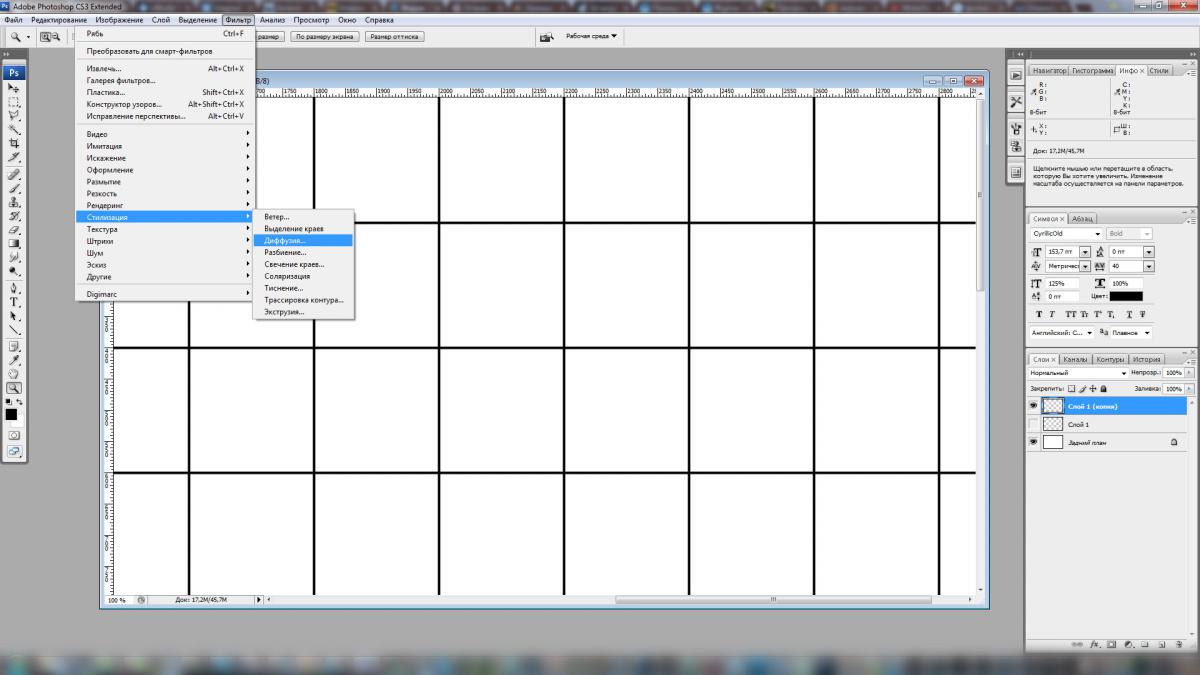1200x675 pixels.
Task: Show the hidden Слой 1 layer
Action: tap(1033, 424)
